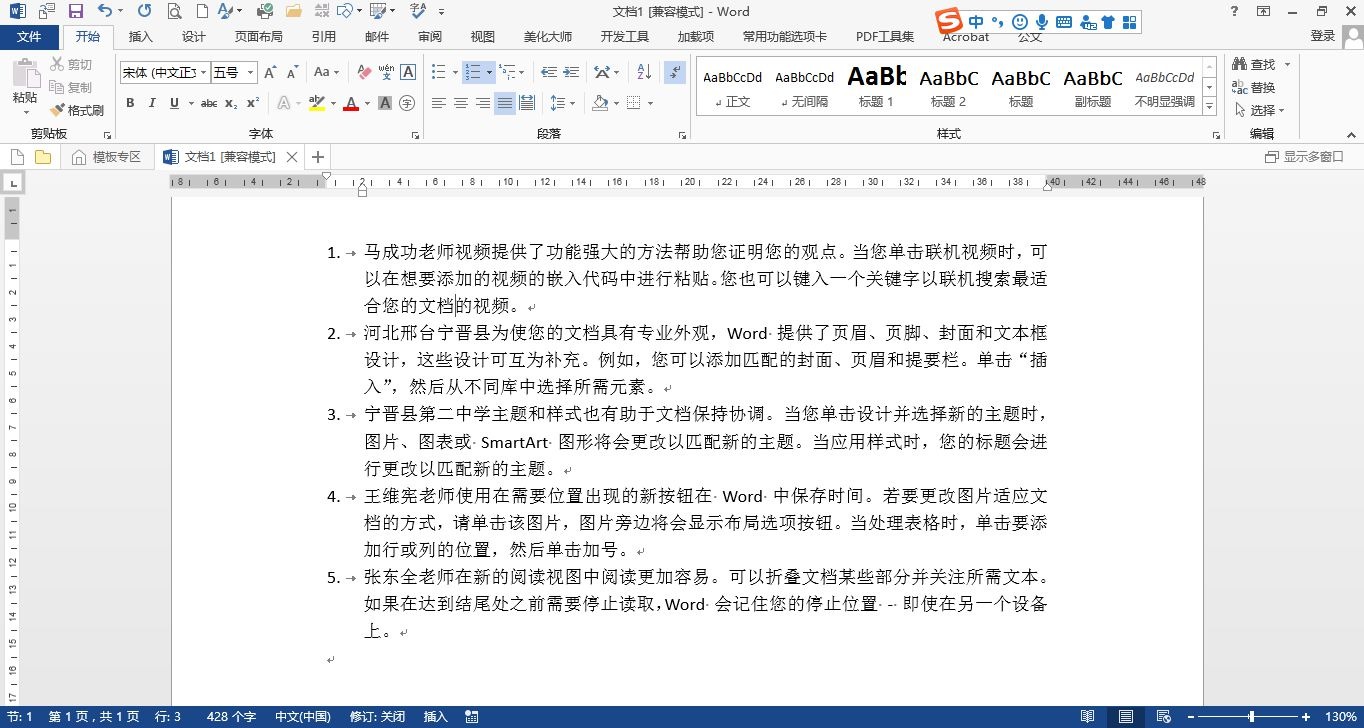Align text left
The width and height of the screenshot is (1364, 728).
[x=439, y=103]
